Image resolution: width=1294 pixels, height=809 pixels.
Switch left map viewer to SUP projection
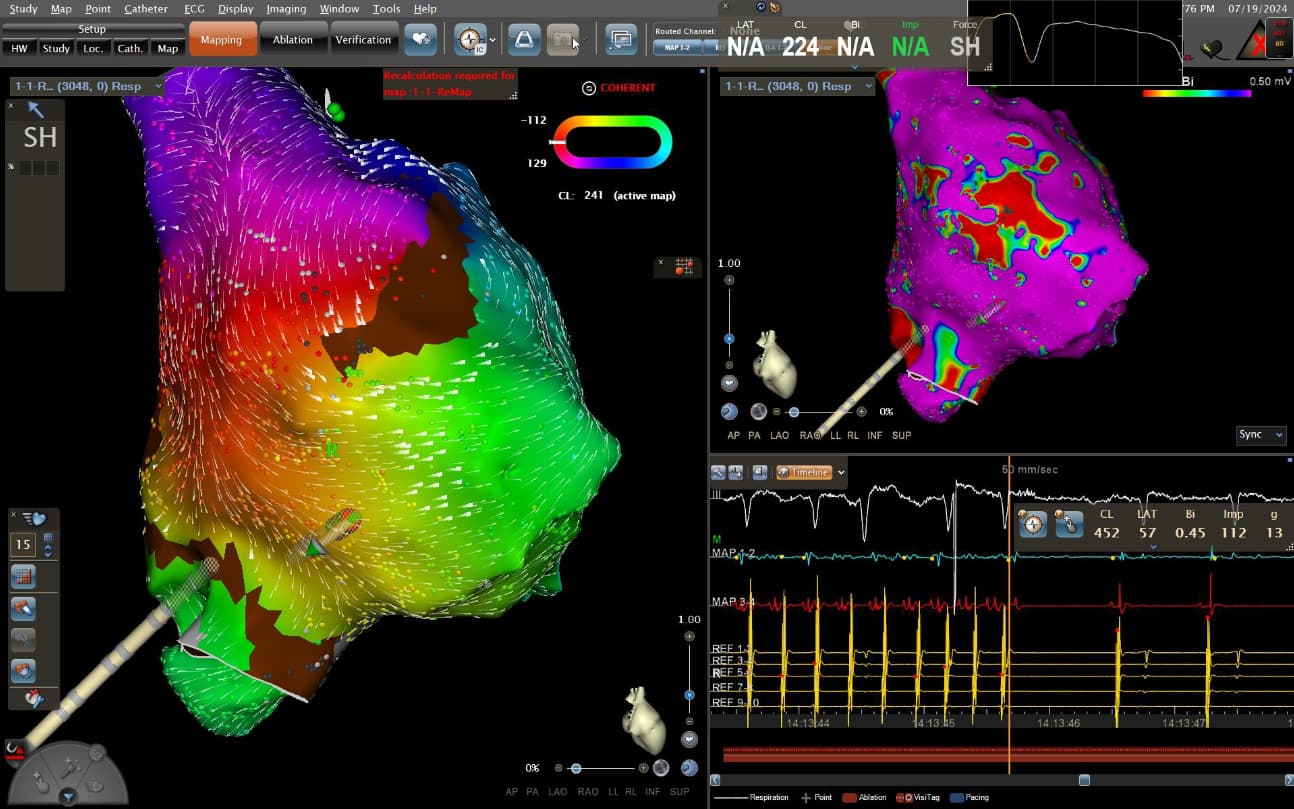679,792
